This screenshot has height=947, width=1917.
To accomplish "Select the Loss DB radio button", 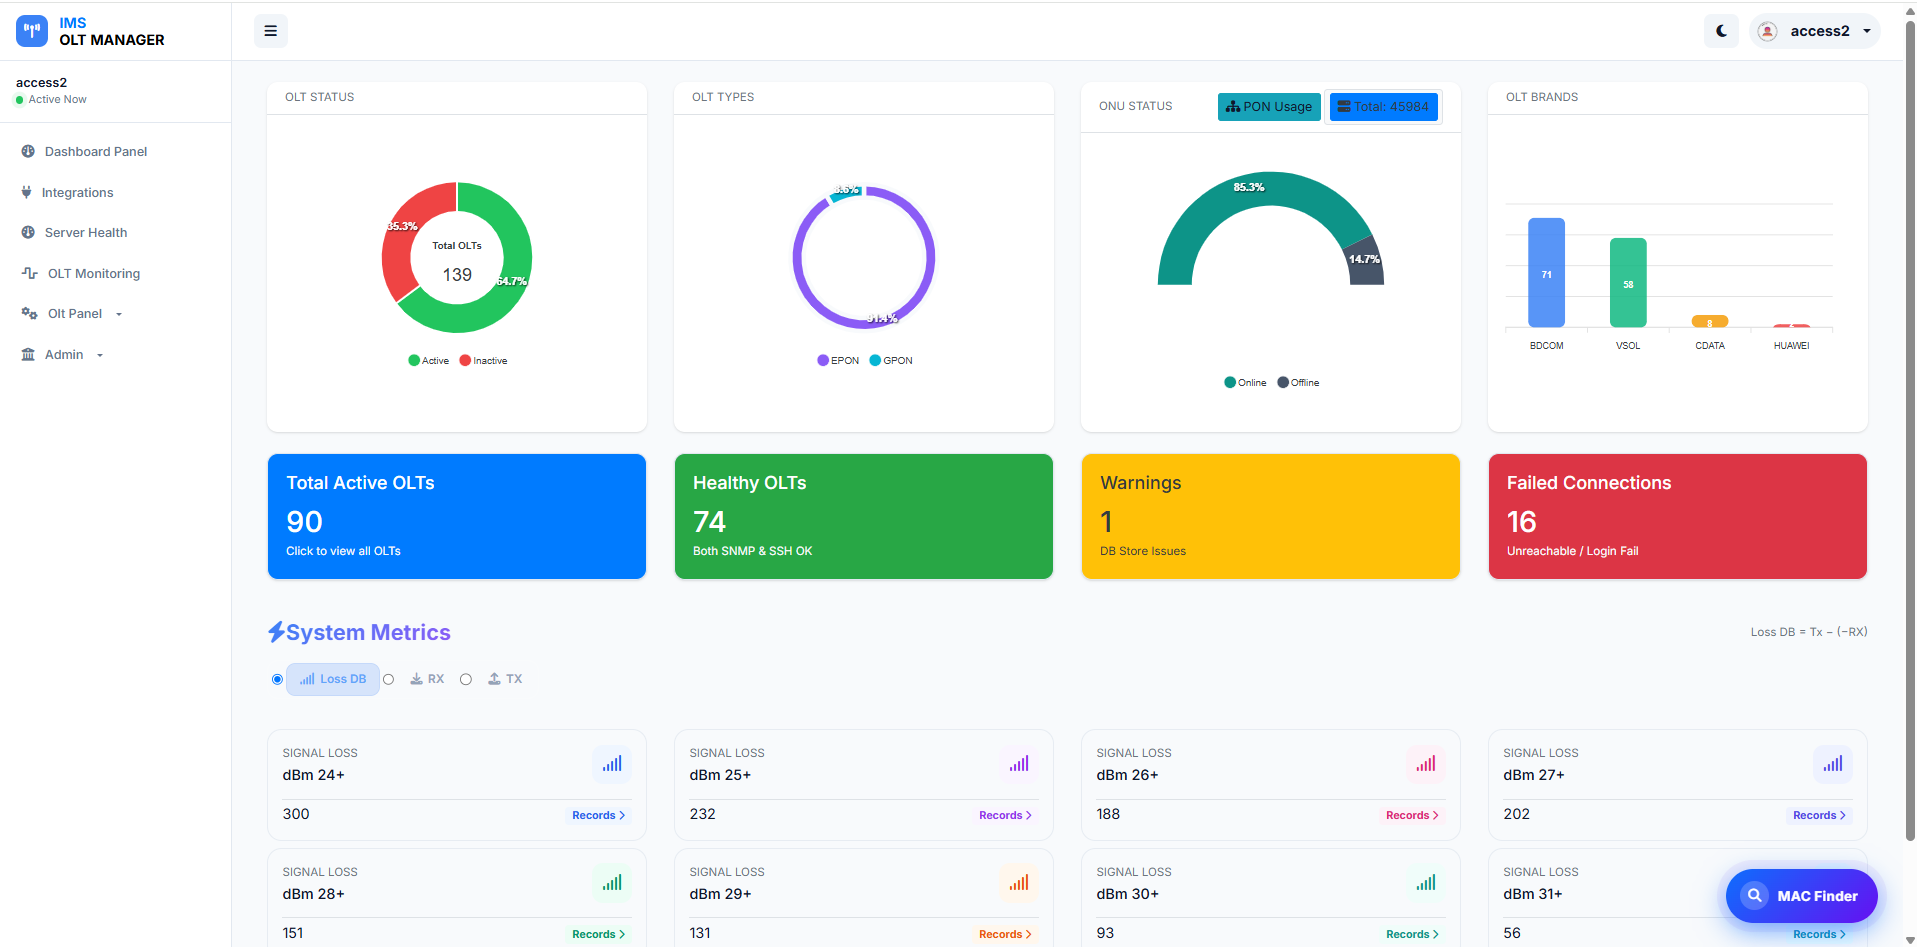I will point(277,679).
